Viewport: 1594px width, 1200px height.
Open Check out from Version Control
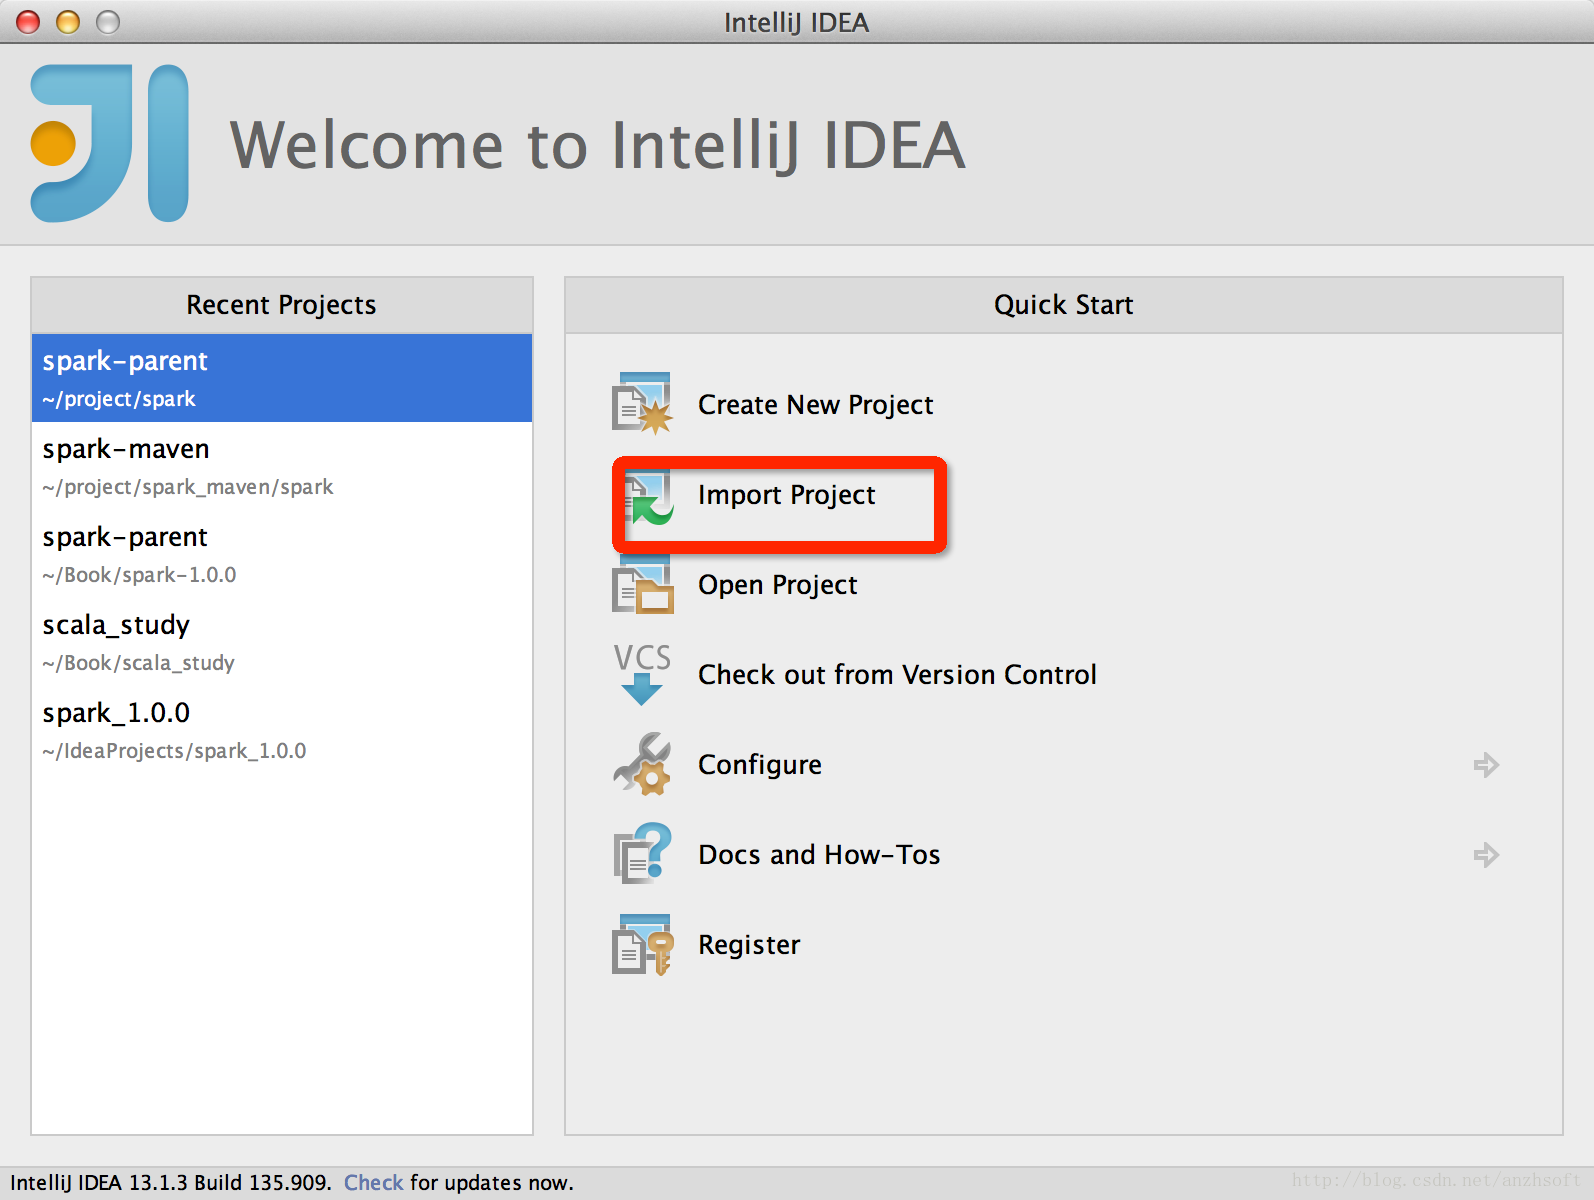[x=897, y=675]
